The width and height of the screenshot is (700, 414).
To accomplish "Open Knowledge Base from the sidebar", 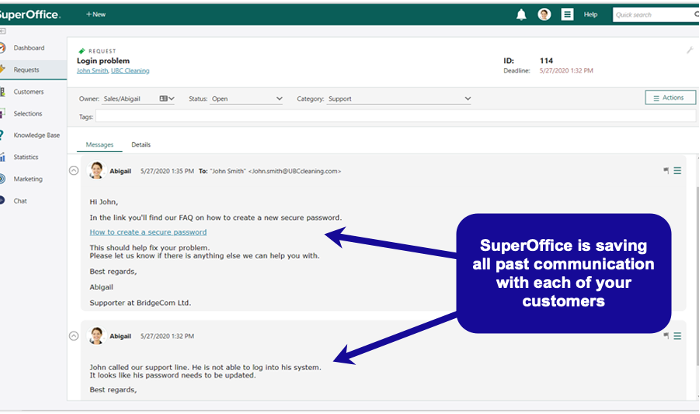I will (x=36, y=135).
